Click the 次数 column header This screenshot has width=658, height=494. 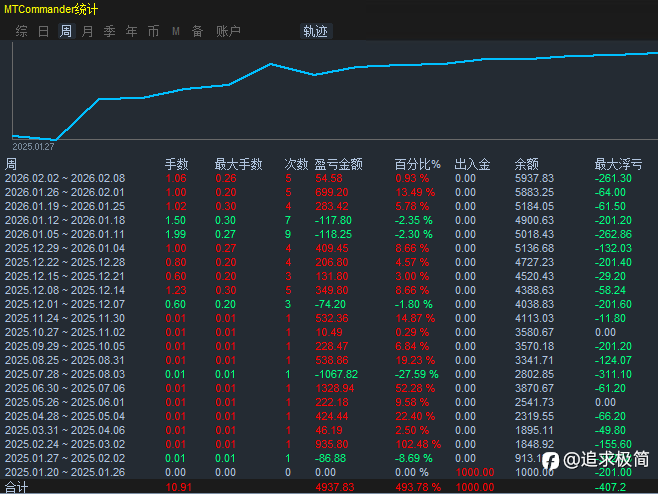(x=296, y=164)
